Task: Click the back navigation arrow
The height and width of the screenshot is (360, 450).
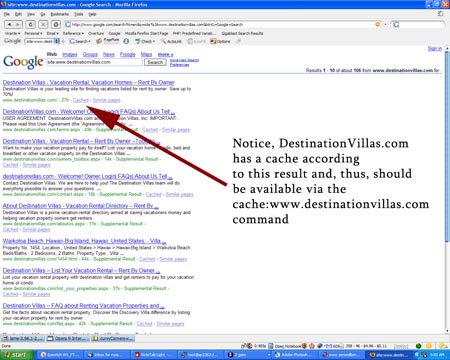Action: [9, 24]
